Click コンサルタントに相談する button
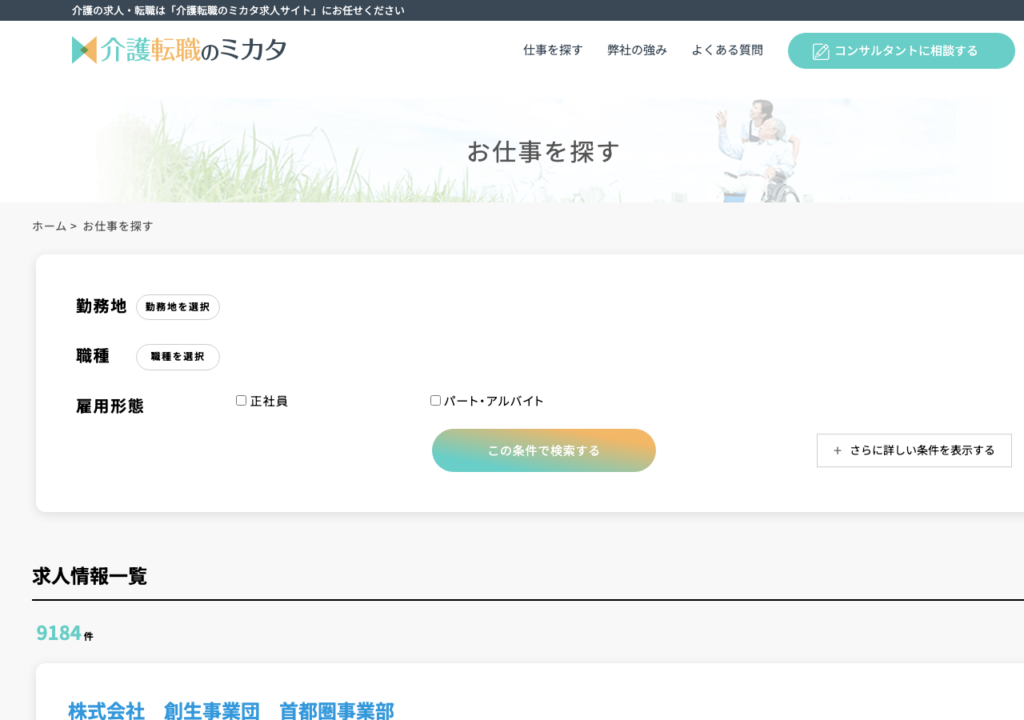The image size is (1024, 720). click(x=901, y=51)
